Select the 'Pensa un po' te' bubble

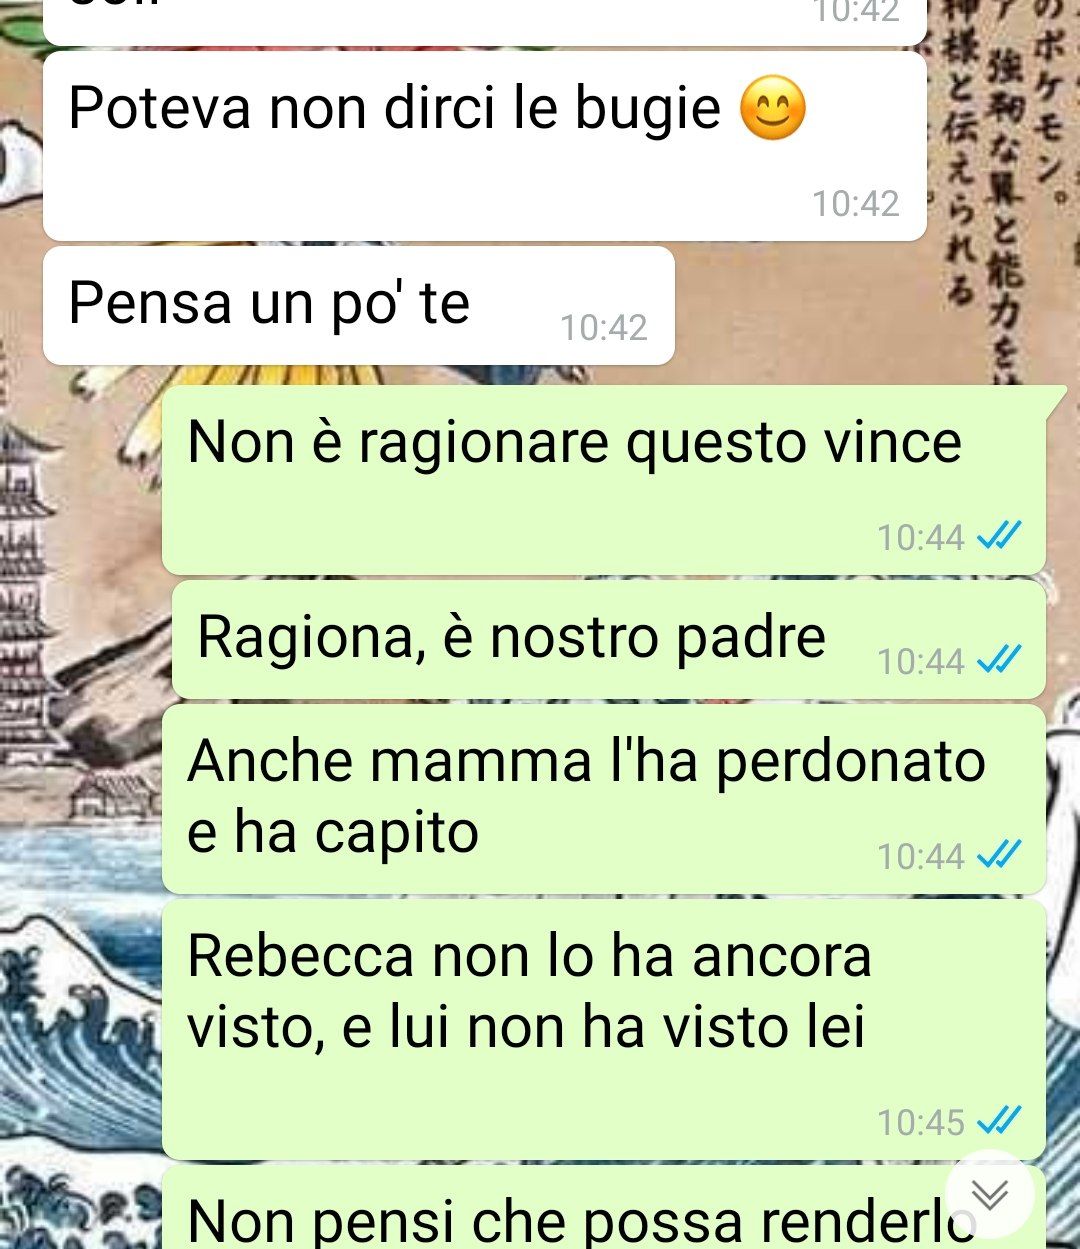359,306
